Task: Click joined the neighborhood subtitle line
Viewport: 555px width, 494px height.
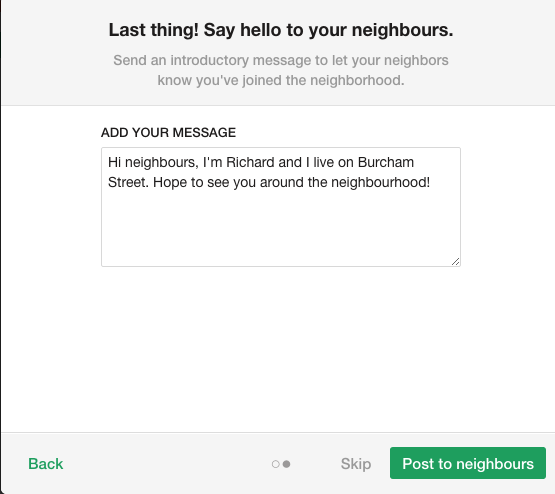Action: (281, 80)
